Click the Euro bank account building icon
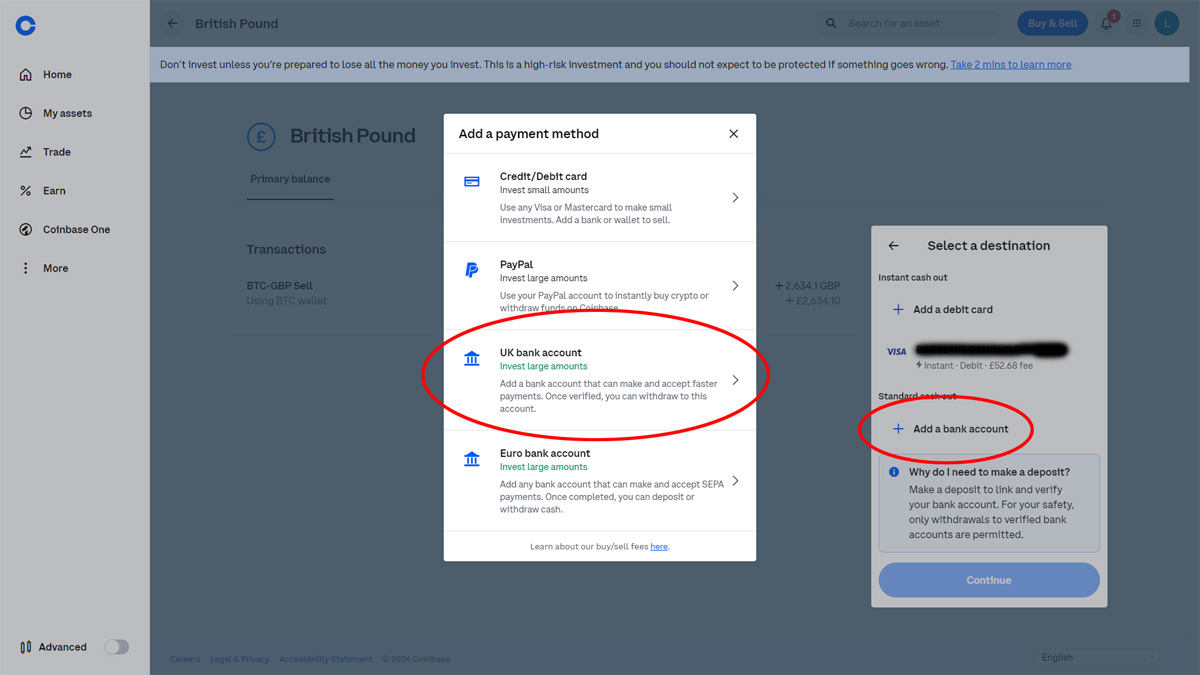1200x675 pixels. click(x=472, y=459)
